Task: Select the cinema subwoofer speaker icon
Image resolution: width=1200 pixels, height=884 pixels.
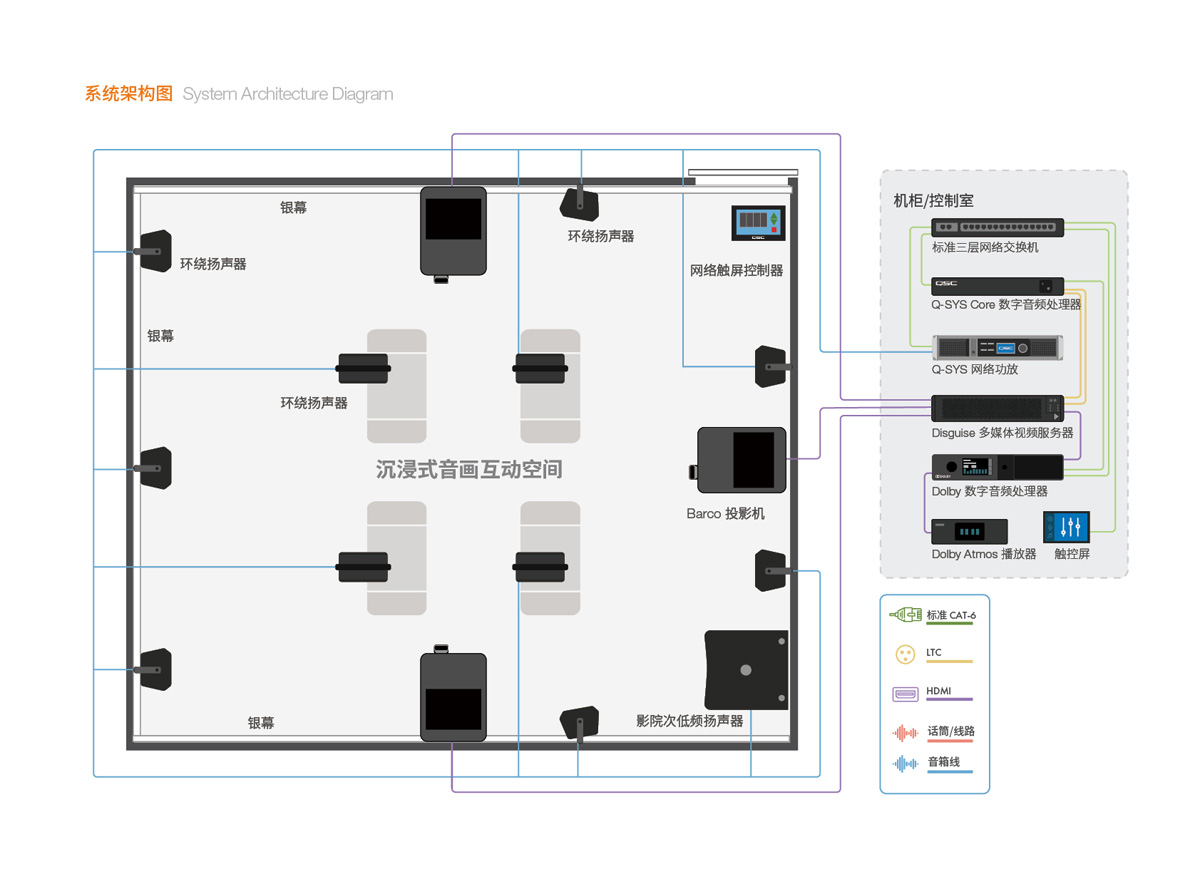Action: 746,670
